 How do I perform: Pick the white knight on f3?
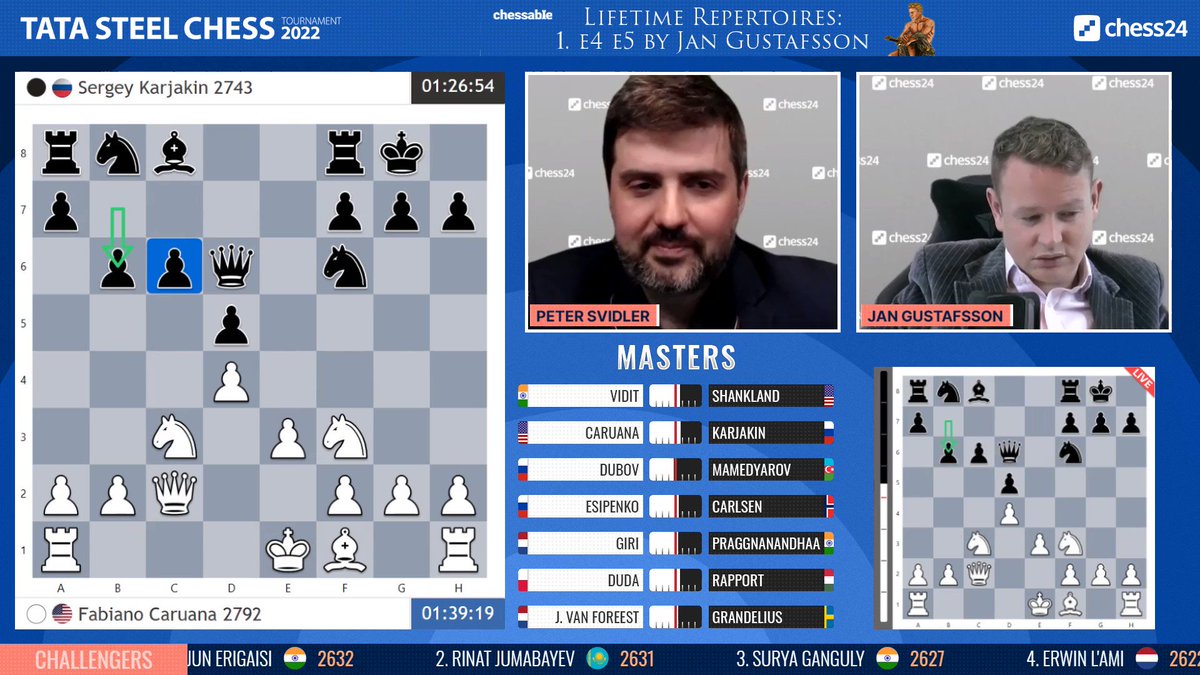click(x=345, y=436)
